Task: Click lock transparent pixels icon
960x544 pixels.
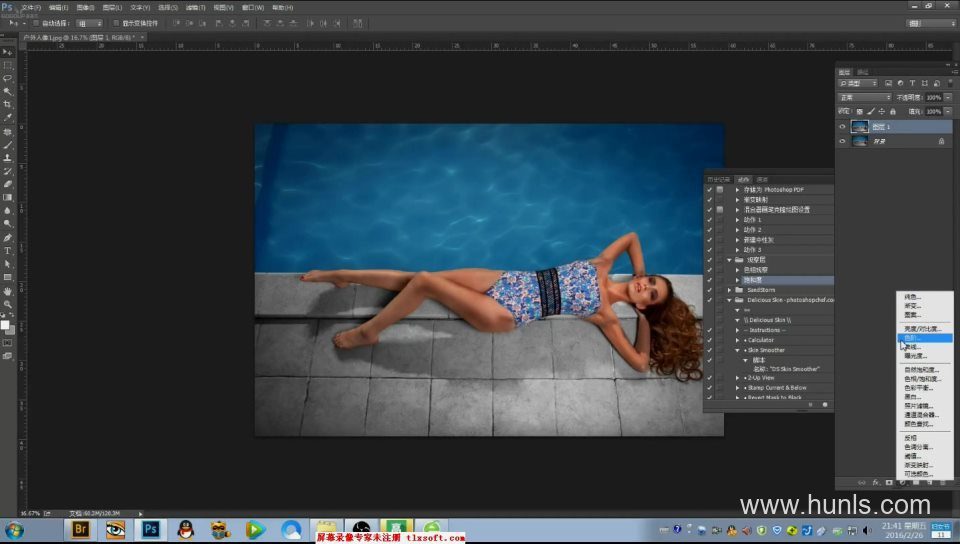Action: [859, 111]
